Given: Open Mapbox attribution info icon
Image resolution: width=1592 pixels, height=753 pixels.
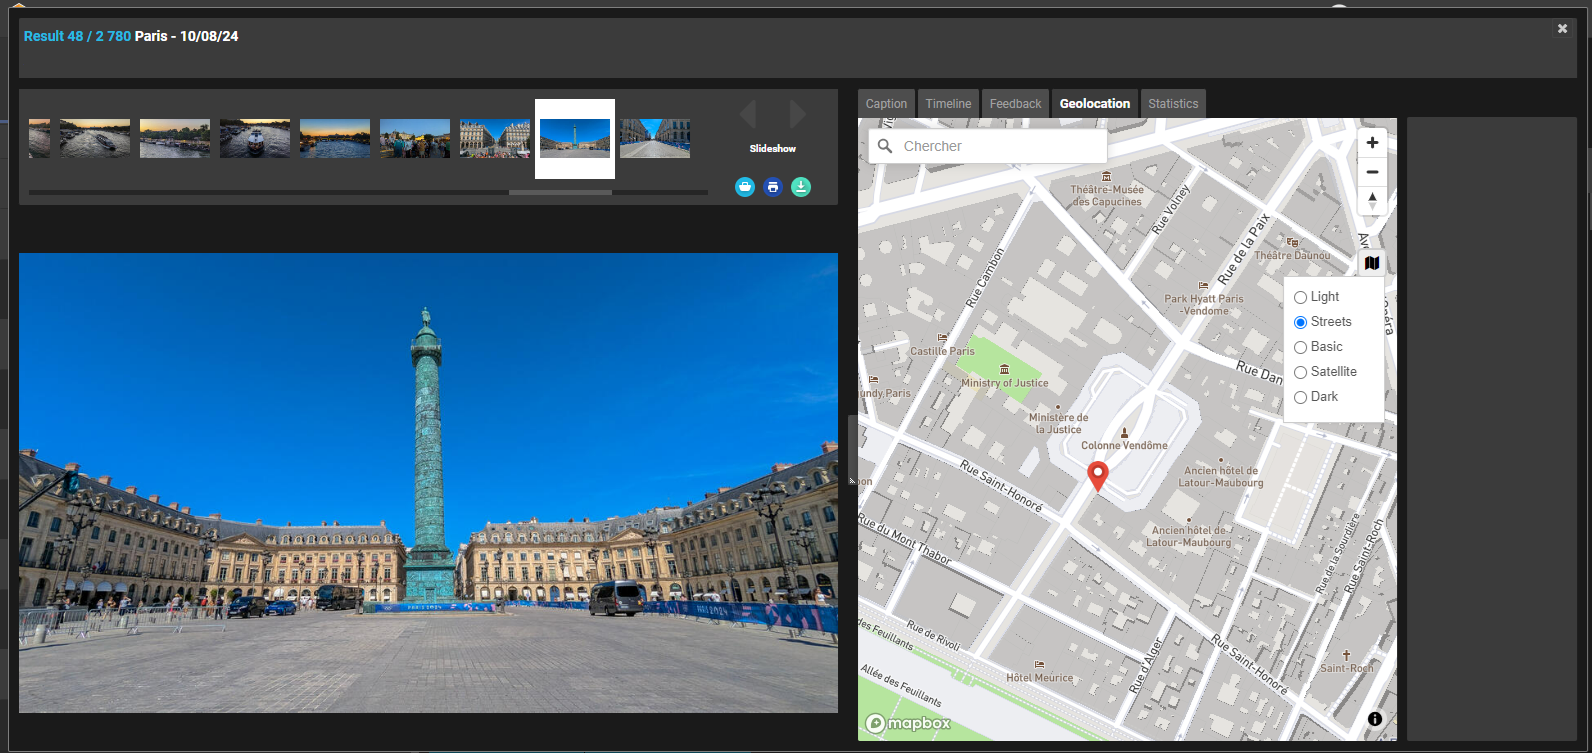Looking at the screenshot, I should 1375,719.
